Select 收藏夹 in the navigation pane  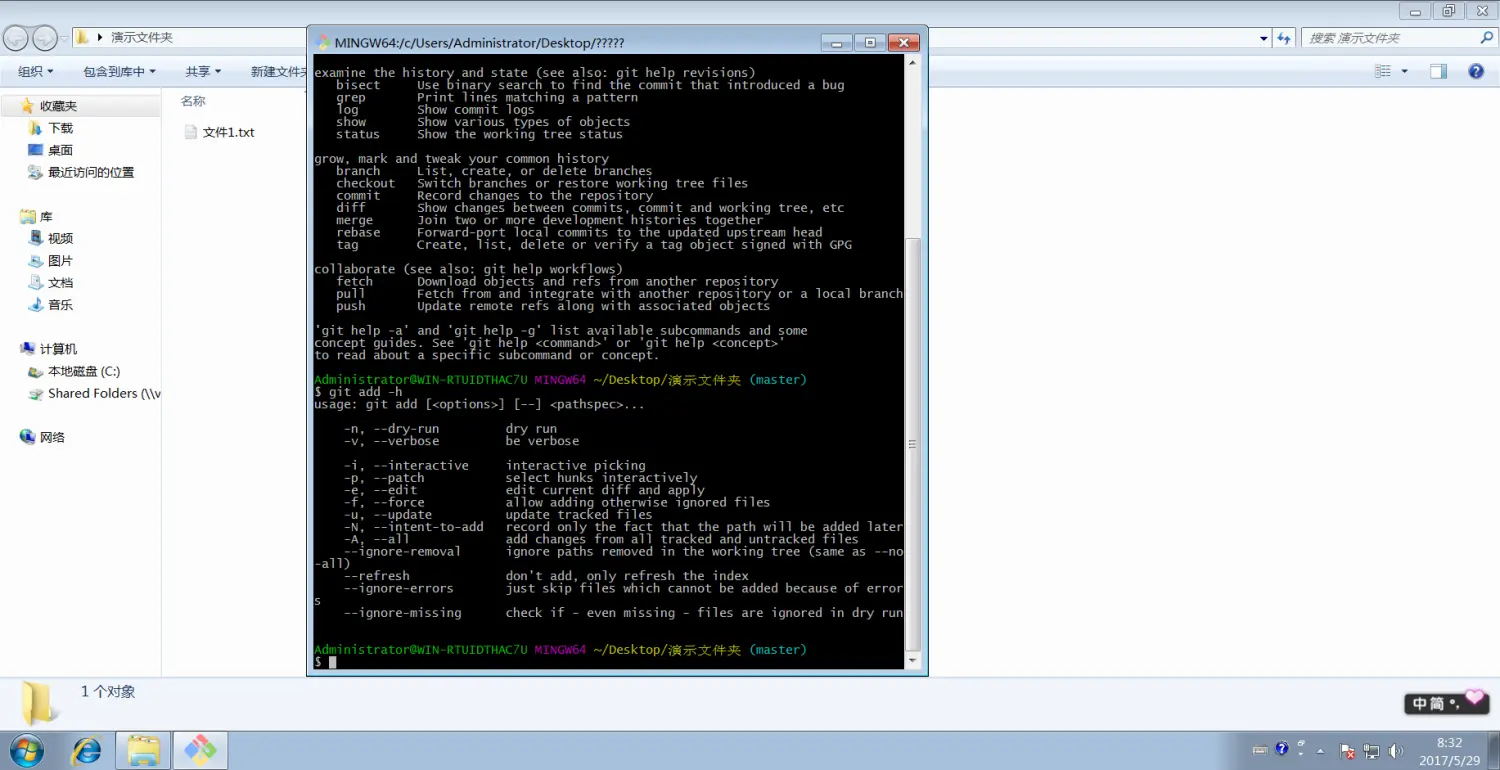[x=58, y=106]
